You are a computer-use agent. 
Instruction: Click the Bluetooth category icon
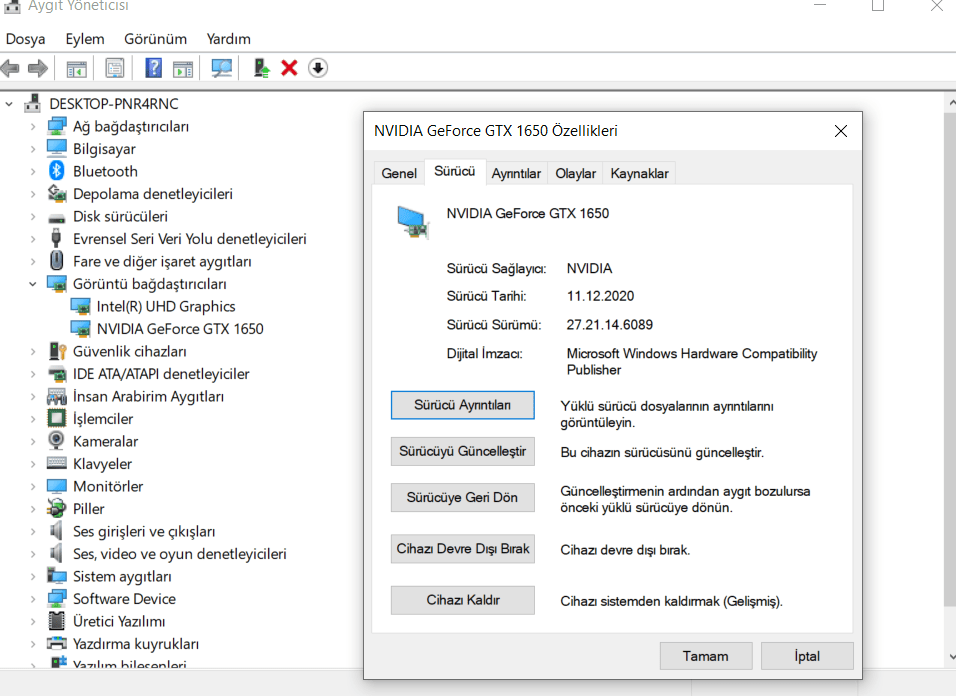(57, 171)
